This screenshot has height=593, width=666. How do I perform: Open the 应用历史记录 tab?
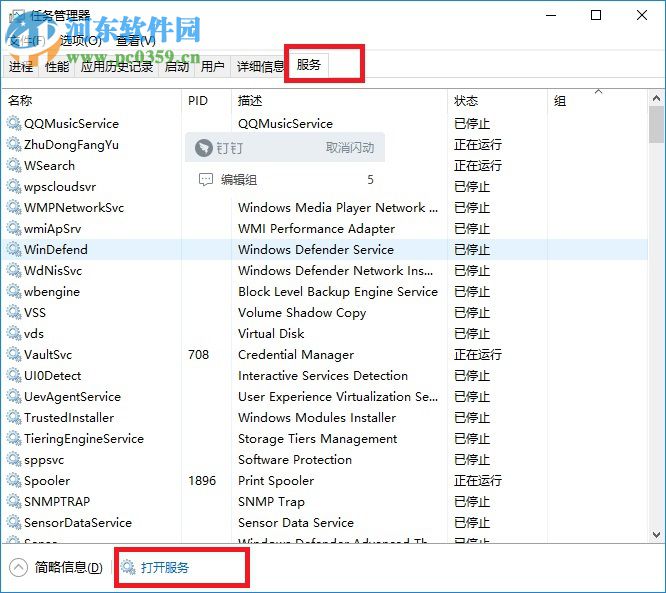(116, 67)
